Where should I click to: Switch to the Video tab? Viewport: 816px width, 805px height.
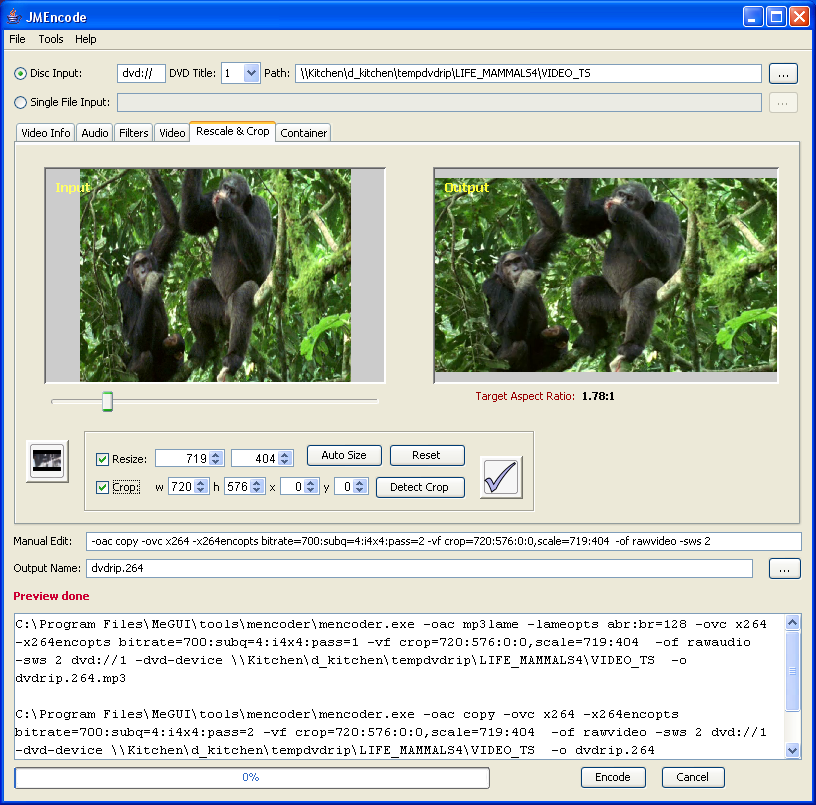coord(172,133)
